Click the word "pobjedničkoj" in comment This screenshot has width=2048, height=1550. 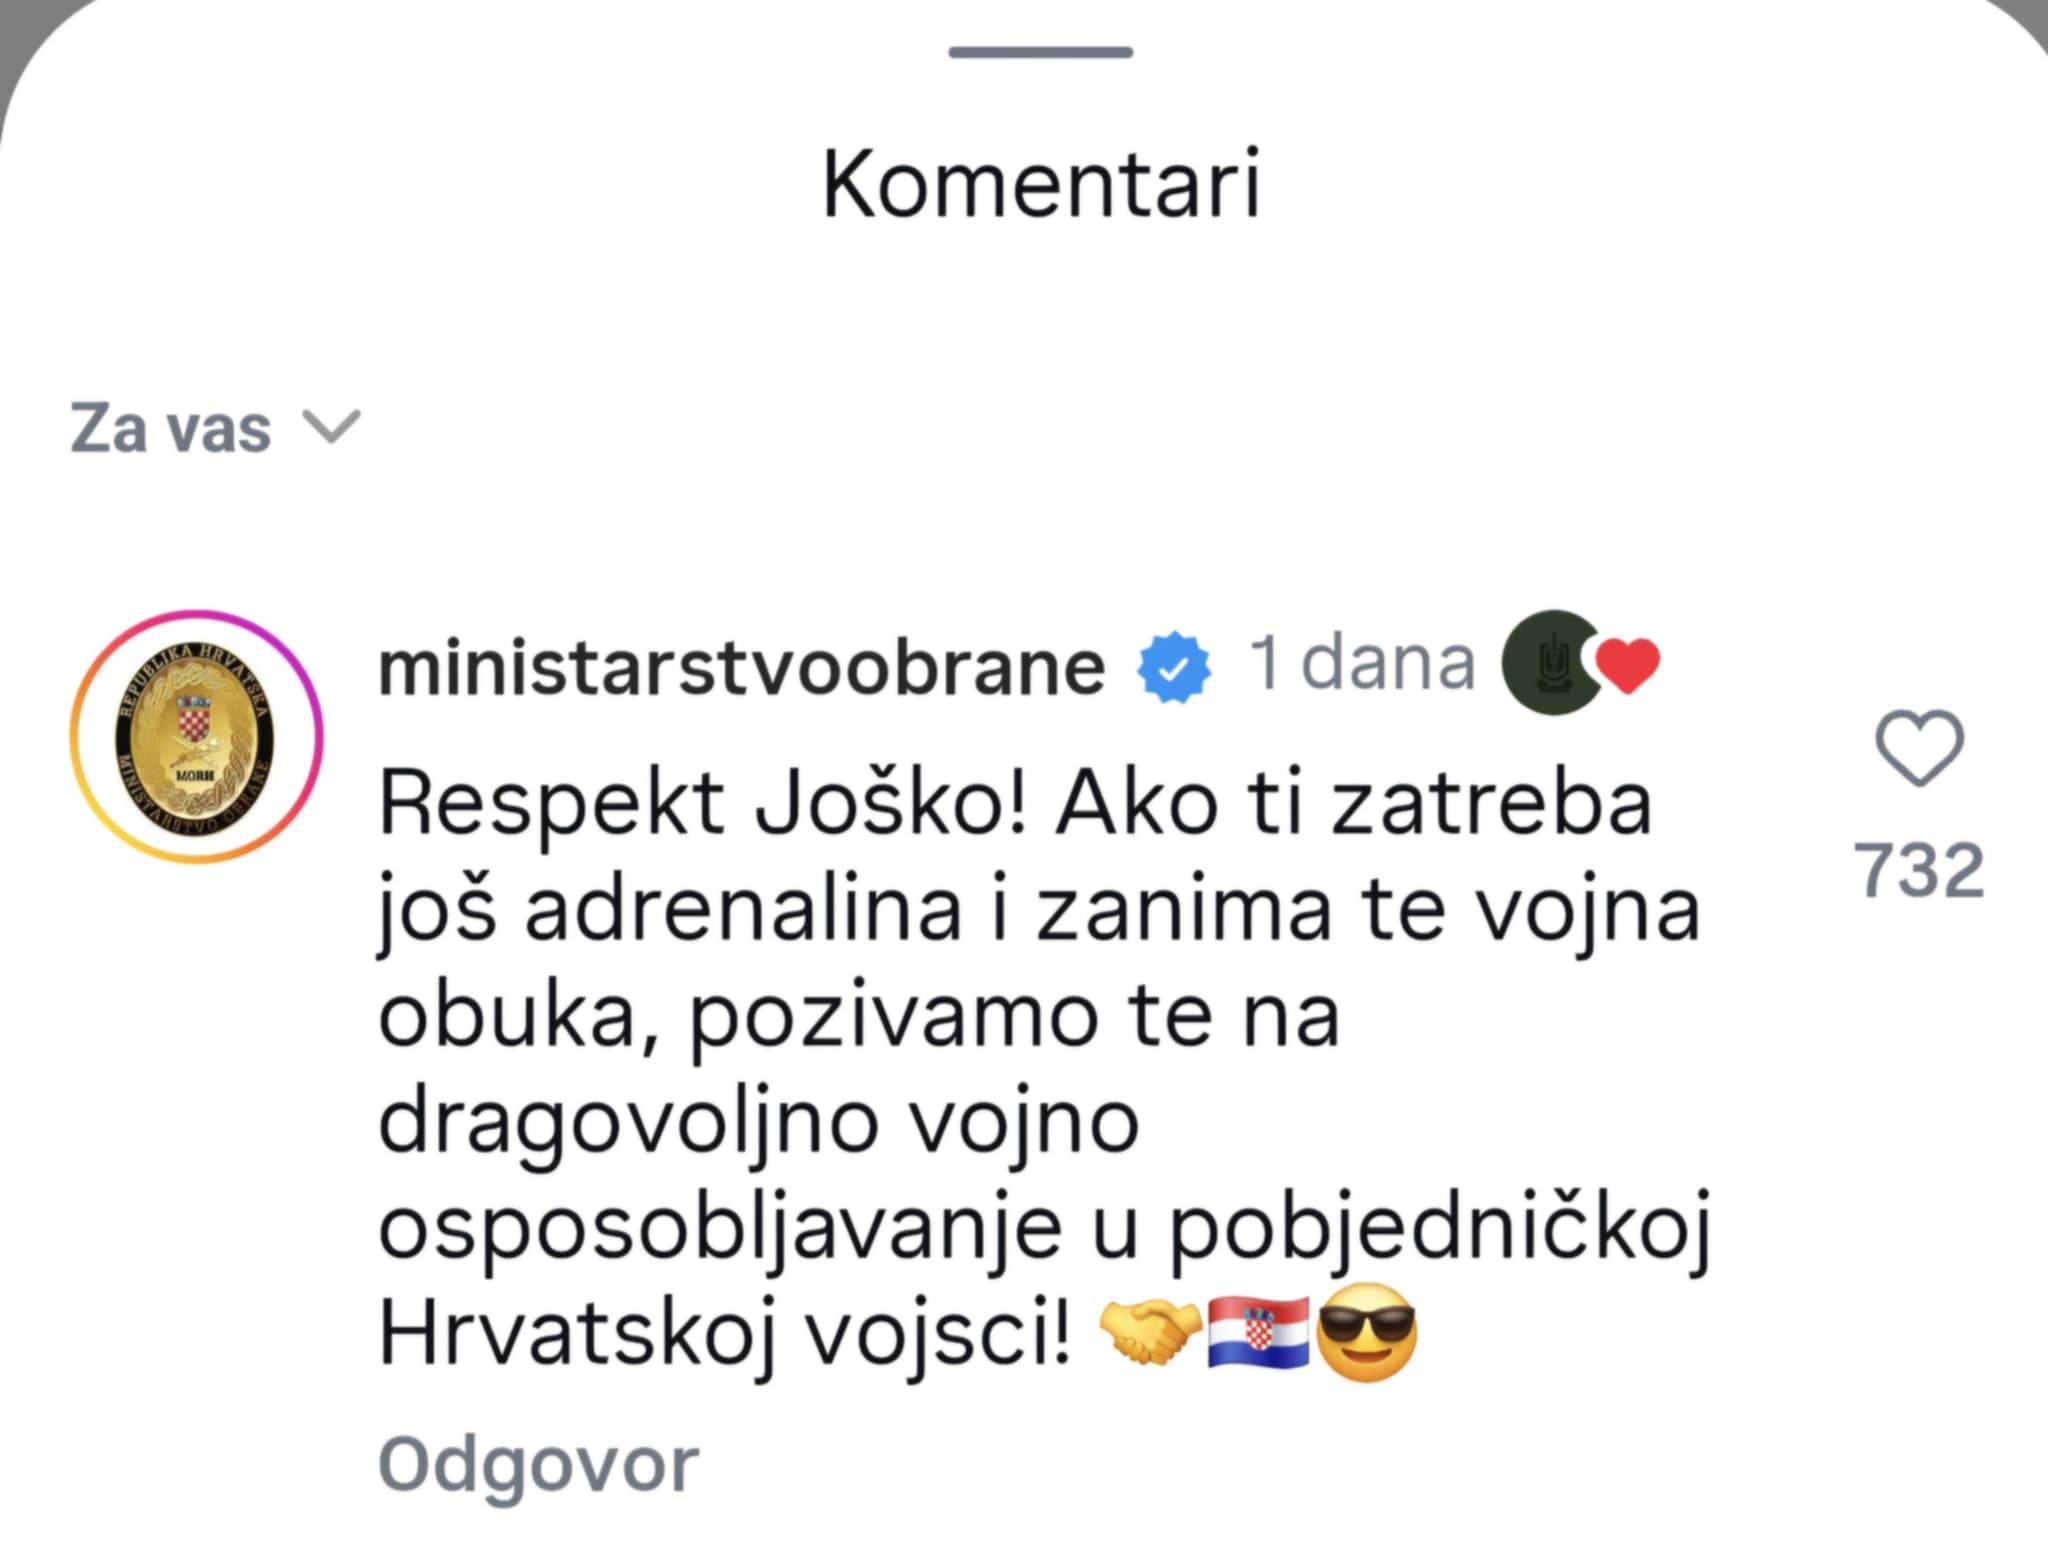coord(1440,1229)
